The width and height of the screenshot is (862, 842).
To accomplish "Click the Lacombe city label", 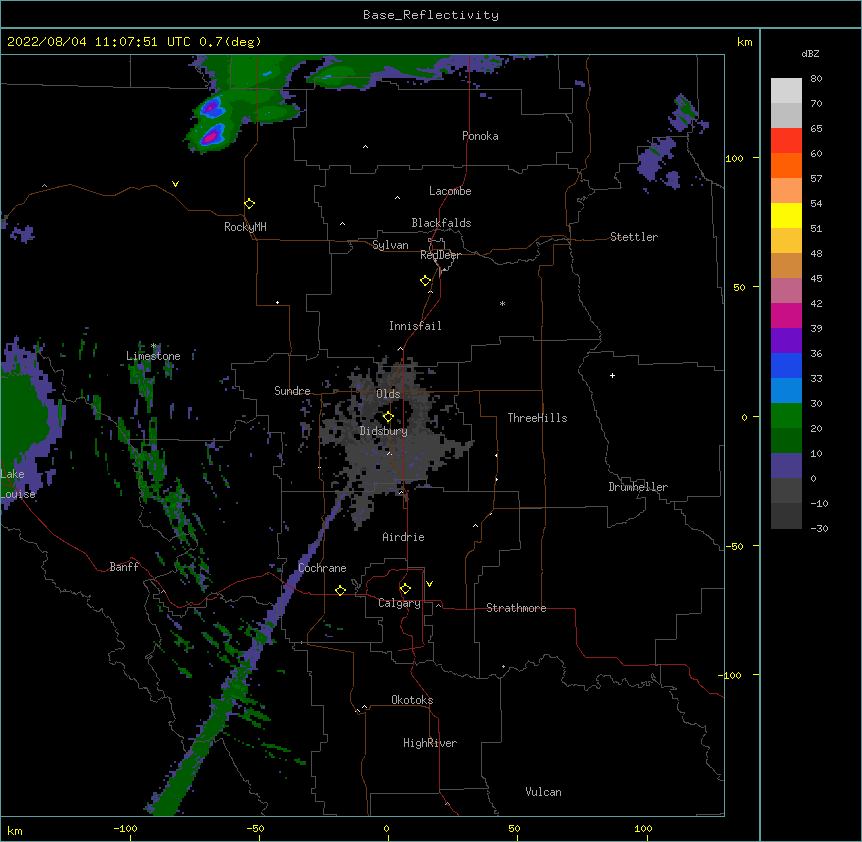I will coord(450,191).
